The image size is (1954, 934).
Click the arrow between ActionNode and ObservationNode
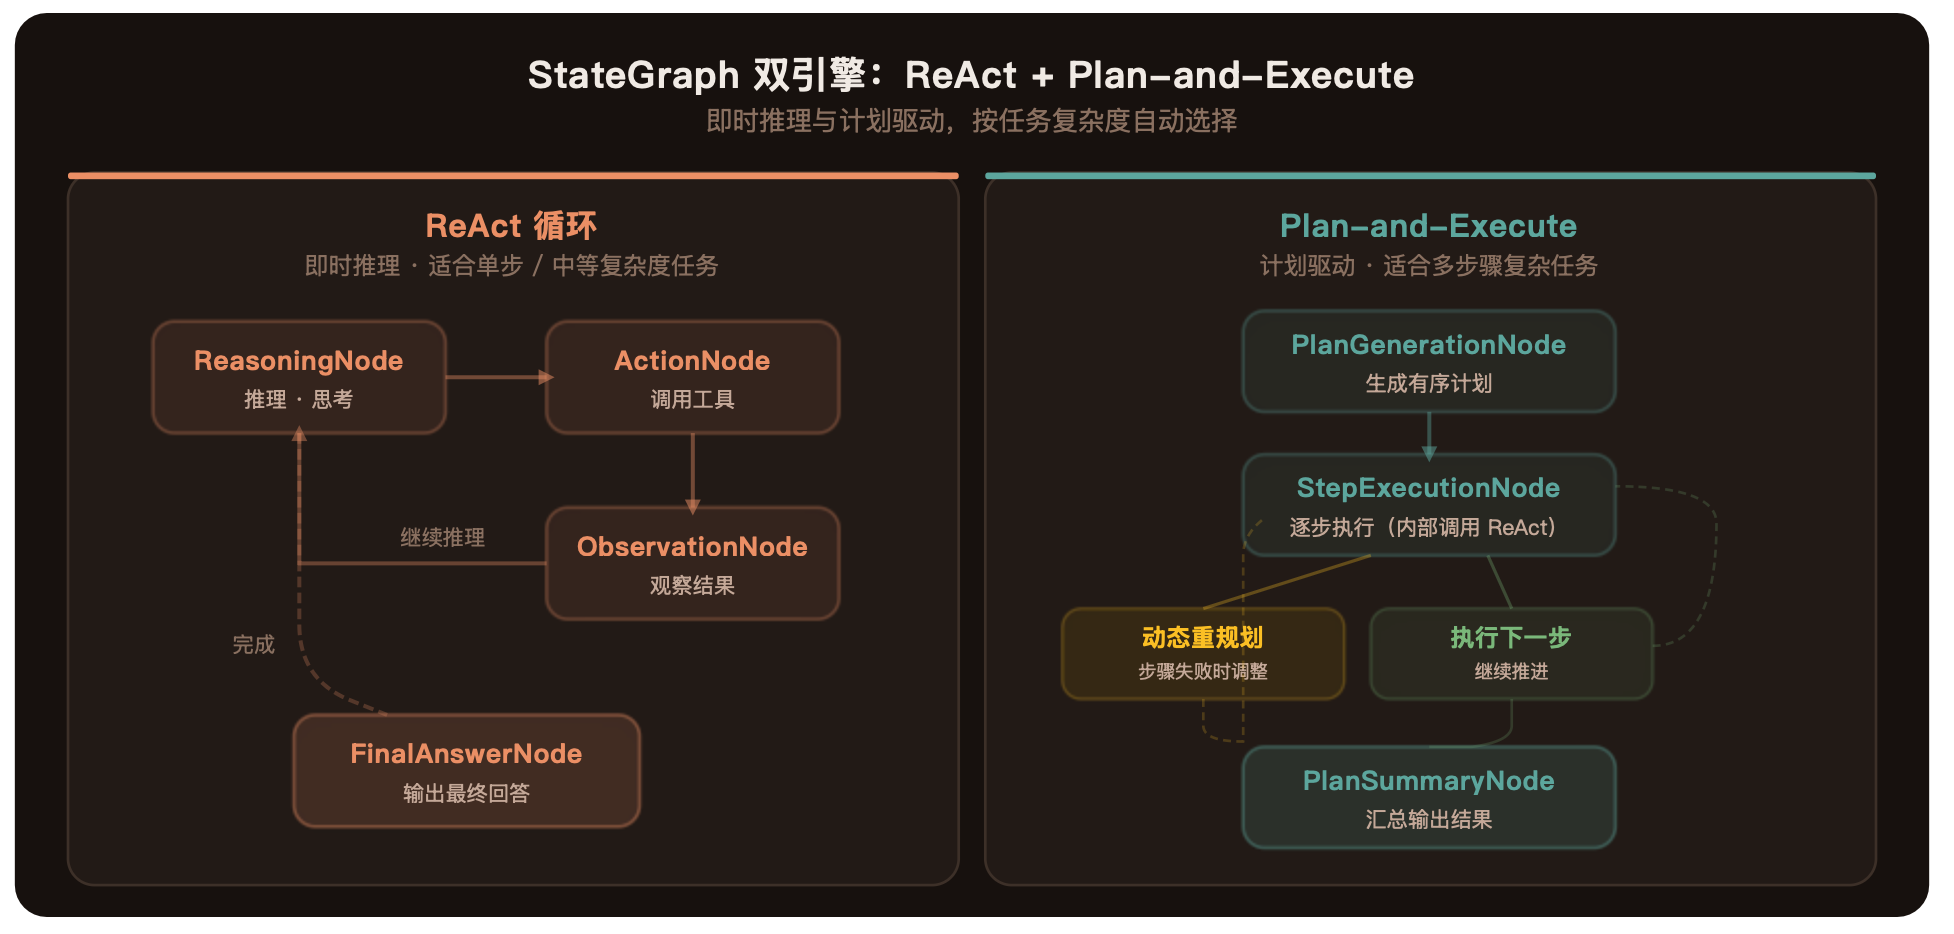pos(692,470)
